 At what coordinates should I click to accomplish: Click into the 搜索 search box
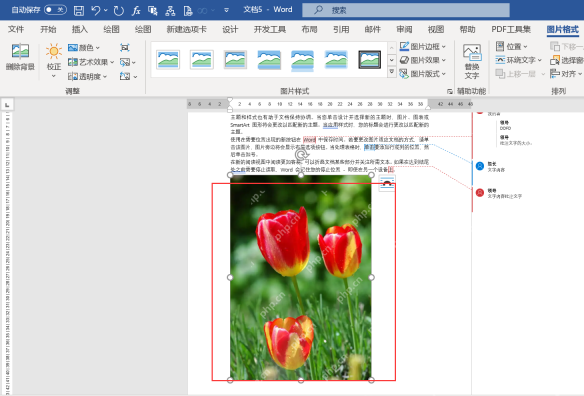pyautogui.click(x=406, y=10)
